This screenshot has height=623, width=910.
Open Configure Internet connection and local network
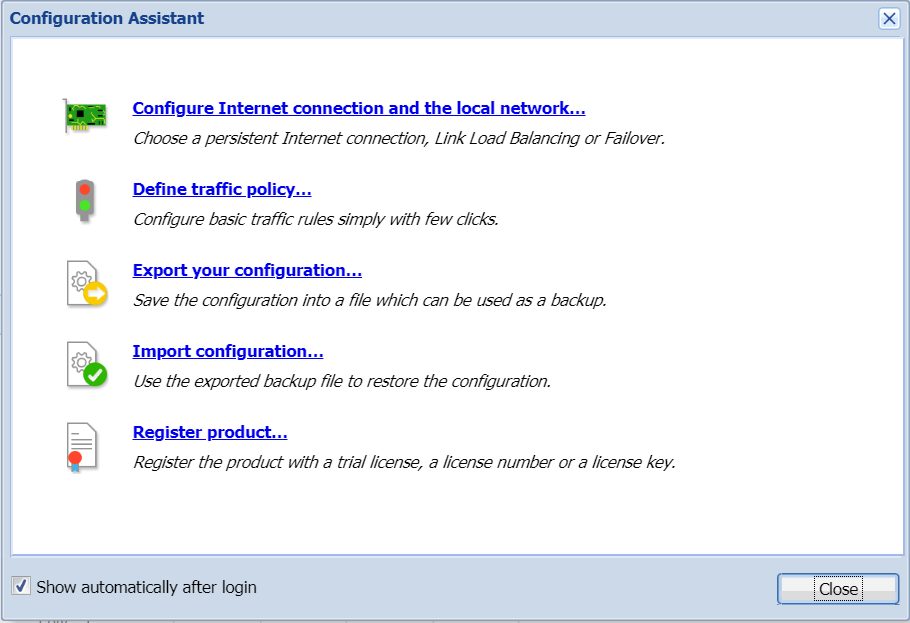[x=359, y=108]
